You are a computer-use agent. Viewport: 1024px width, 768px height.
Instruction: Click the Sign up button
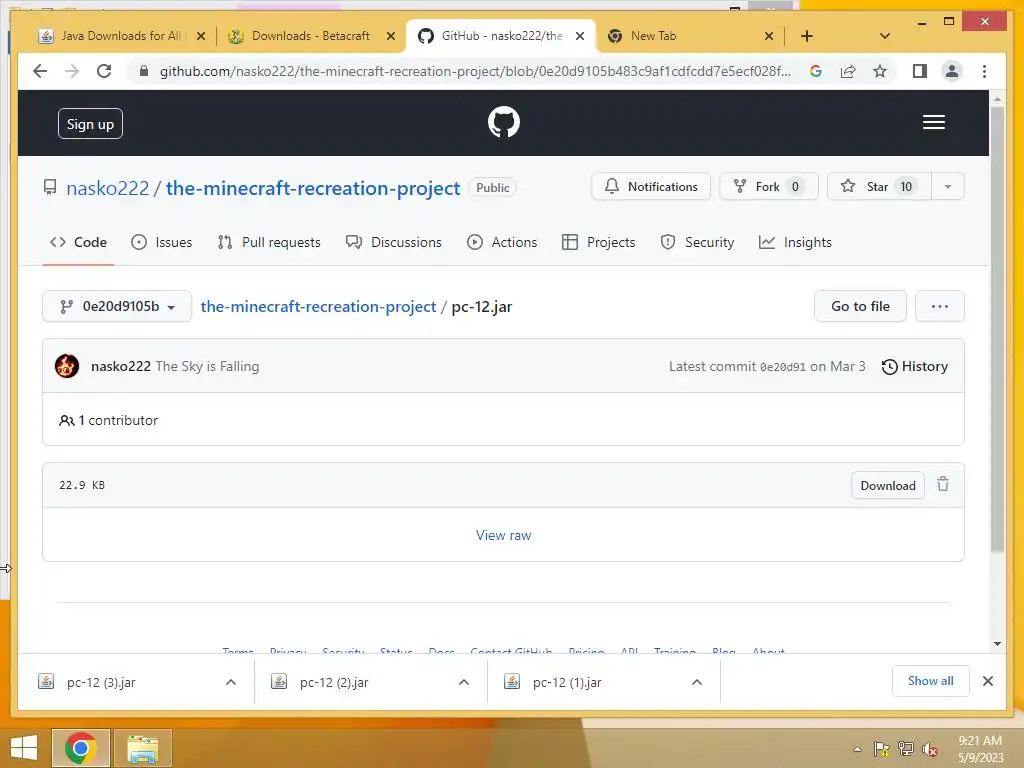click(90, 124)
